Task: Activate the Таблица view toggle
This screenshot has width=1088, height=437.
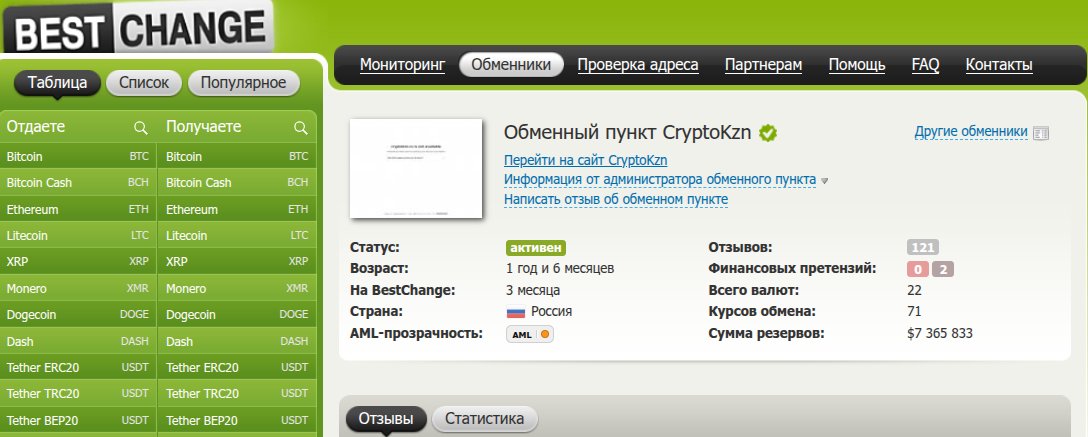Action: pyautogui.click(x=58, y=83)
